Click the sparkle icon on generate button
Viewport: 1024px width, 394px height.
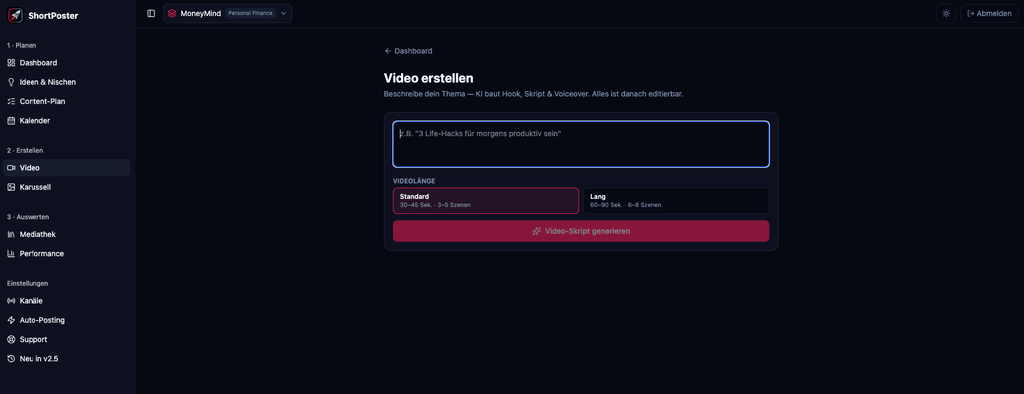(x=536, y=231)
